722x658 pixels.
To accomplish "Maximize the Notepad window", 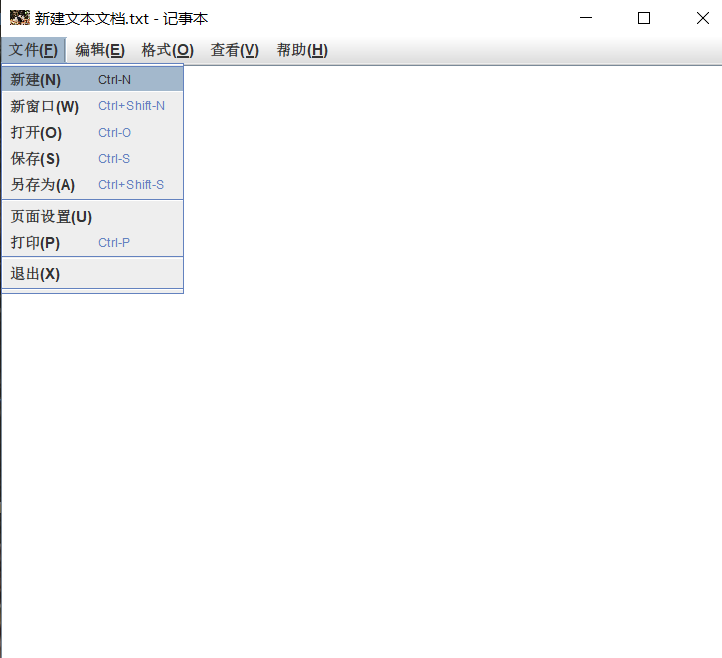I will 644,18.
